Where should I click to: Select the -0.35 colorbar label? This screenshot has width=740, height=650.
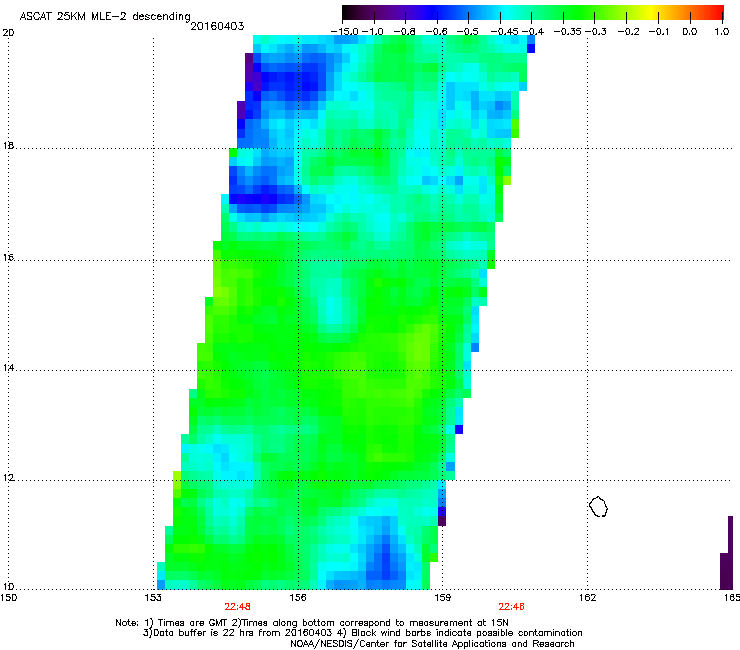pyautogui.click(x=568, y=32)
